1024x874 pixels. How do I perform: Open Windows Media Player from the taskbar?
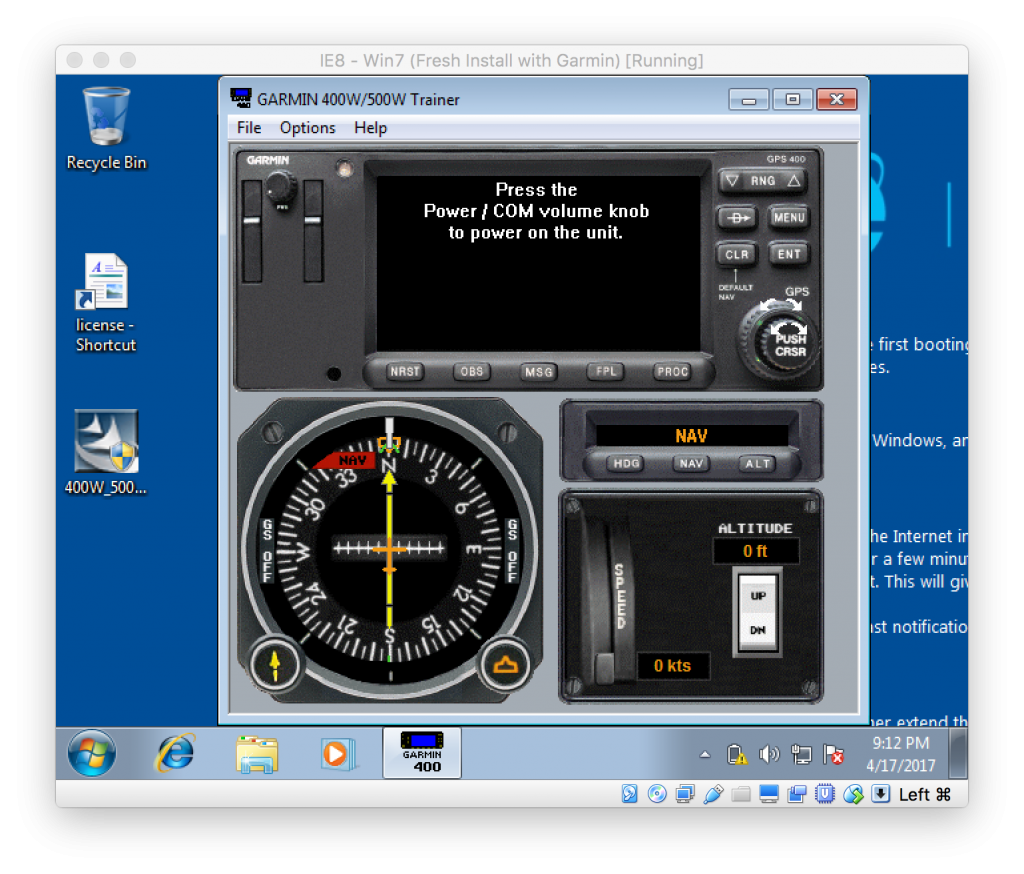tap(338, 754)
